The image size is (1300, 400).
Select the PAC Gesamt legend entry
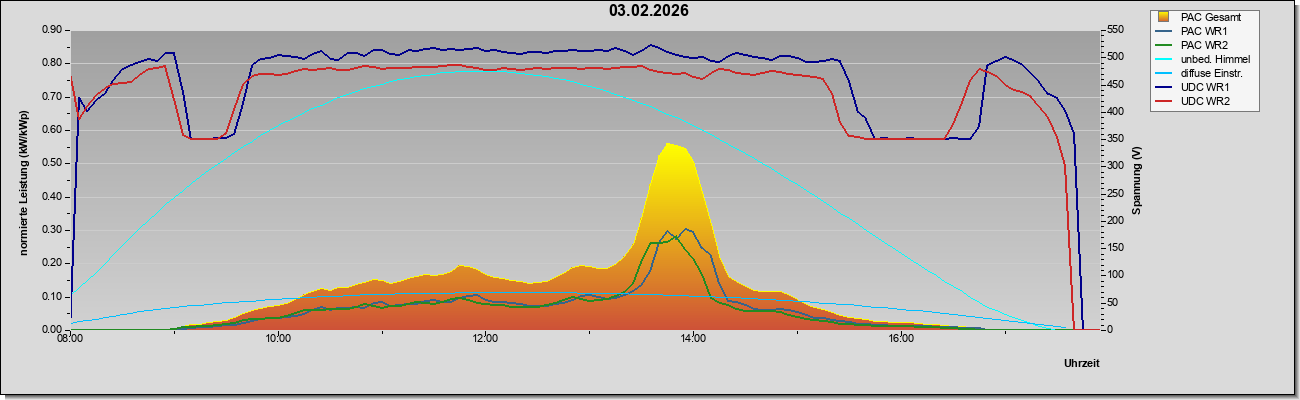pos(1198,17)
